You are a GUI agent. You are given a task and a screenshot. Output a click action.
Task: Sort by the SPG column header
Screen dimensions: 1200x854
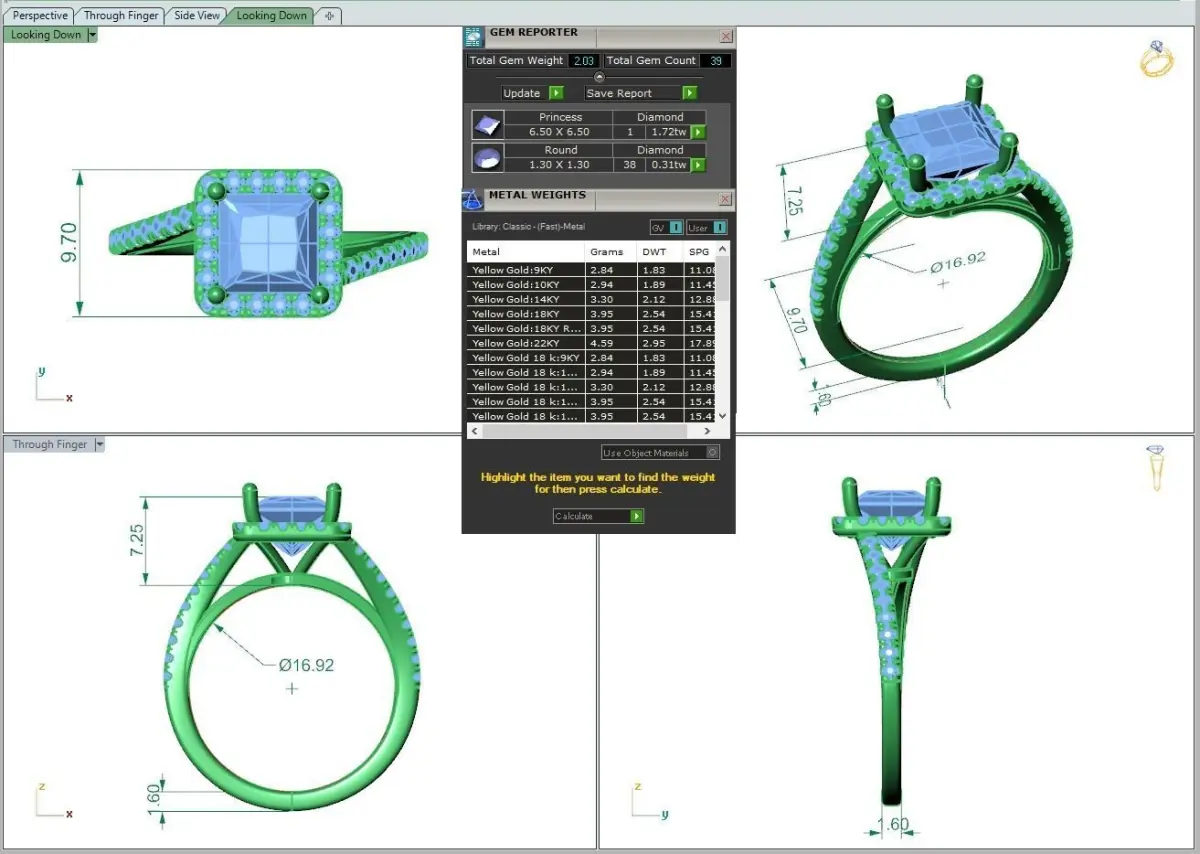point(699,252)
